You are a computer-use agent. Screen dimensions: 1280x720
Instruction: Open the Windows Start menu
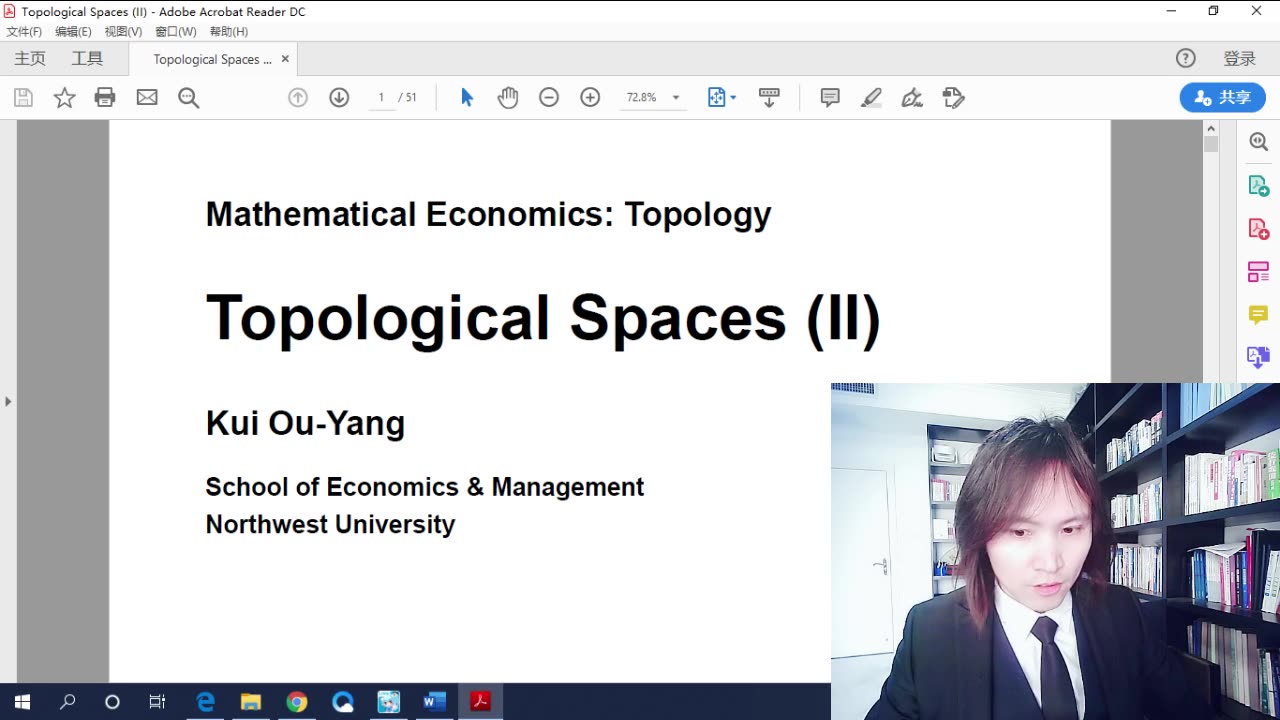(22, 702)
